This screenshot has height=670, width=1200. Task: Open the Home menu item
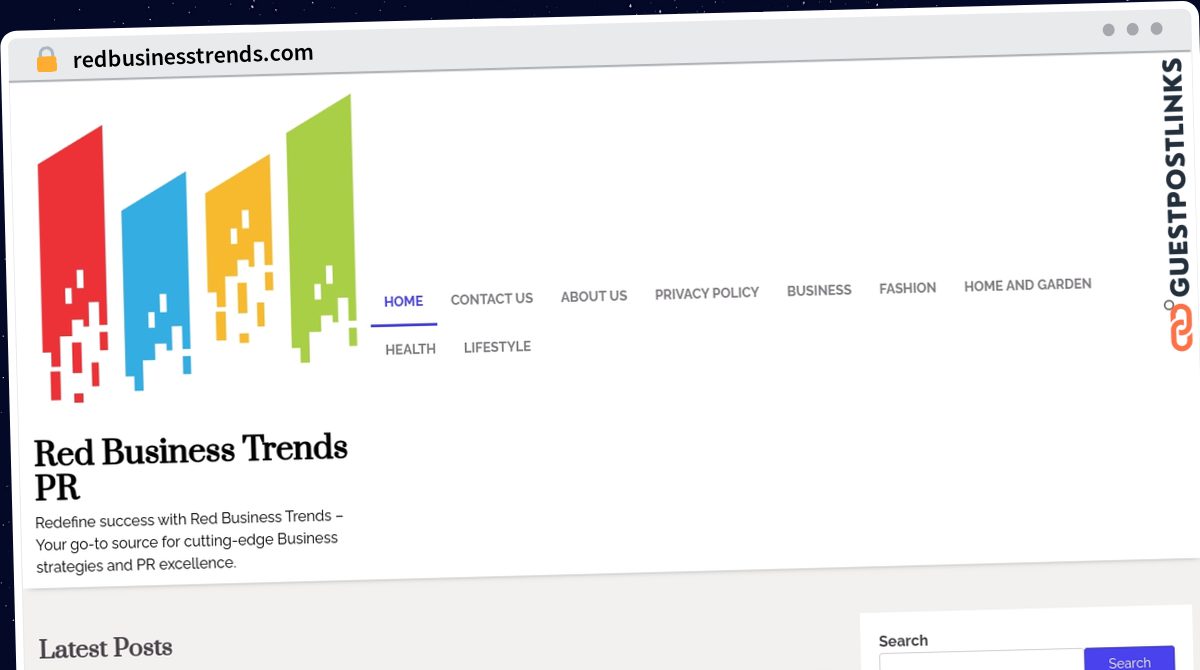click(404, 302)
